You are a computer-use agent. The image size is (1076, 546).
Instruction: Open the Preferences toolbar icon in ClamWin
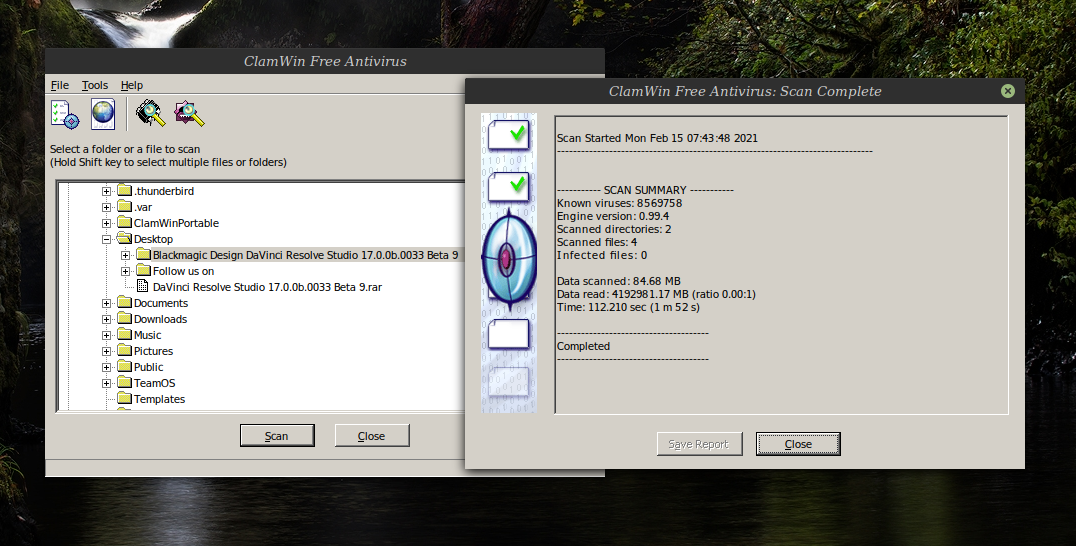(65, 114)
